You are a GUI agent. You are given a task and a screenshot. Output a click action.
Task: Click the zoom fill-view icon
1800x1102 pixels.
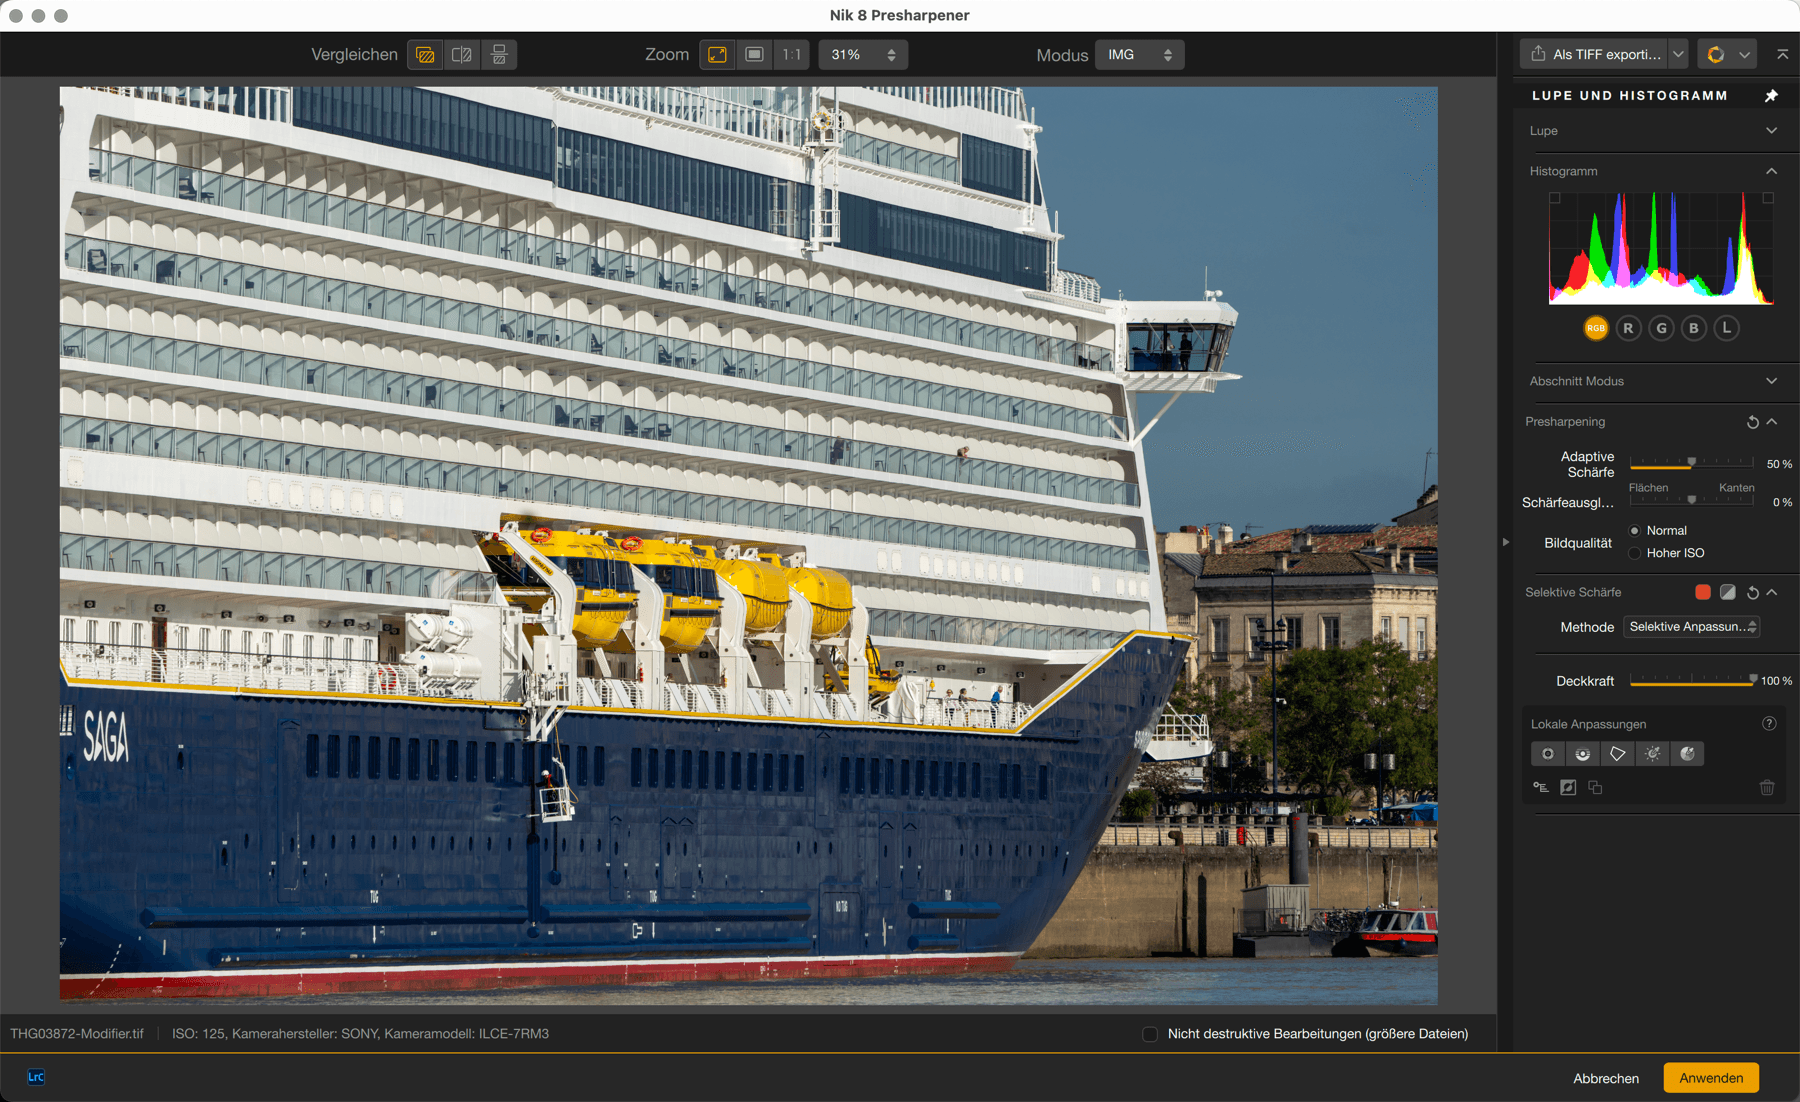755,55
